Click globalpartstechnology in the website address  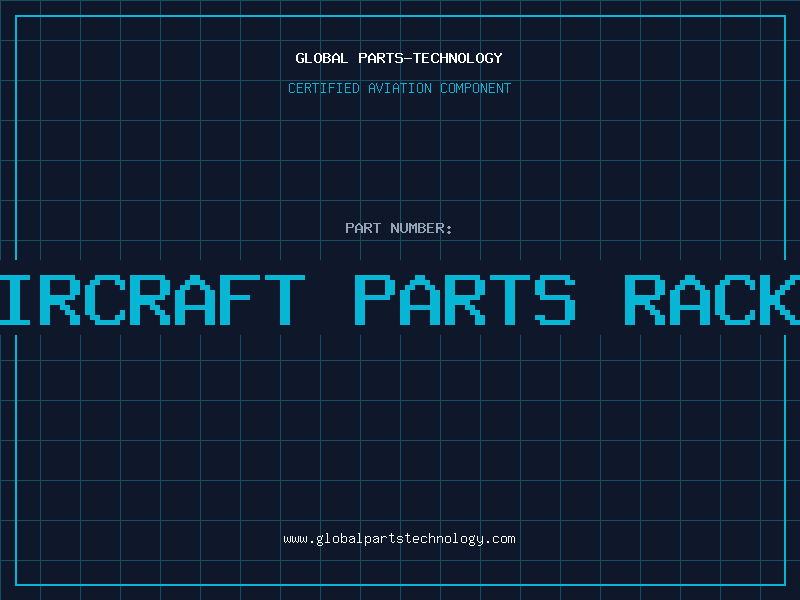pos(399,538)
